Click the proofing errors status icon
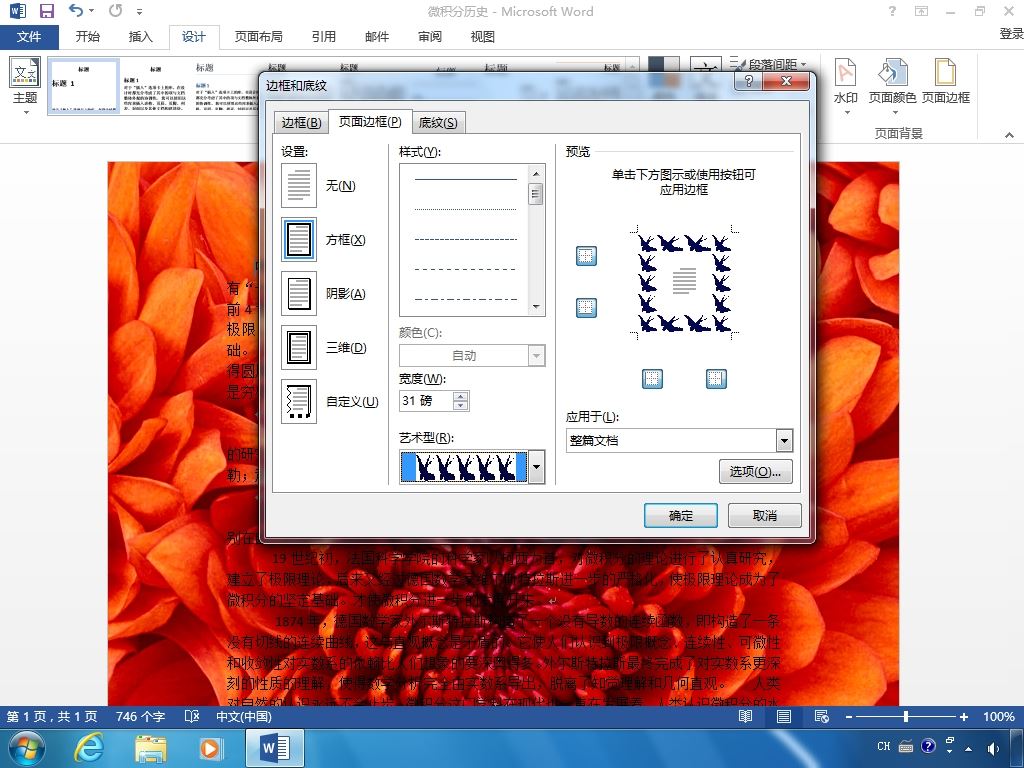This screenshot has height=768, width=1024. 191,716
